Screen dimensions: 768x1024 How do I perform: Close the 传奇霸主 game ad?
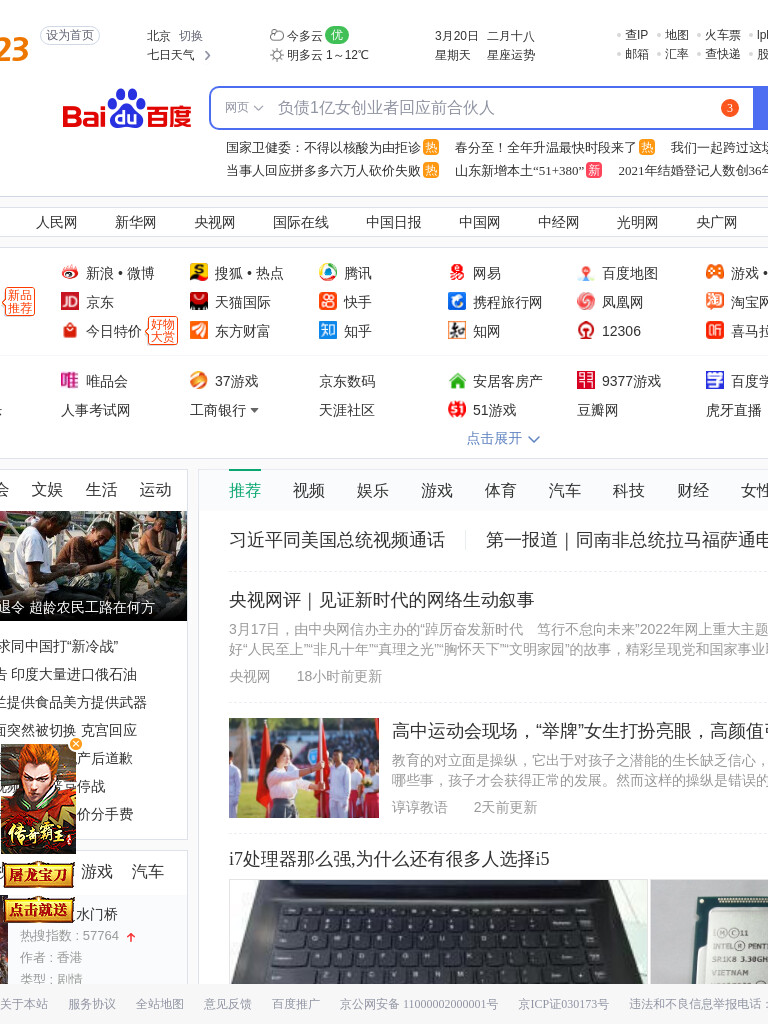coord(76,744)
